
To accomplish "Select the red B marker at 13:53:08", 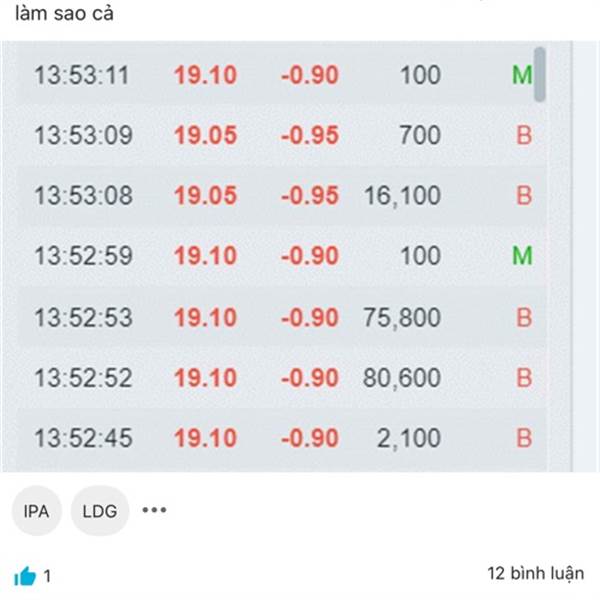I will point(524,195).
